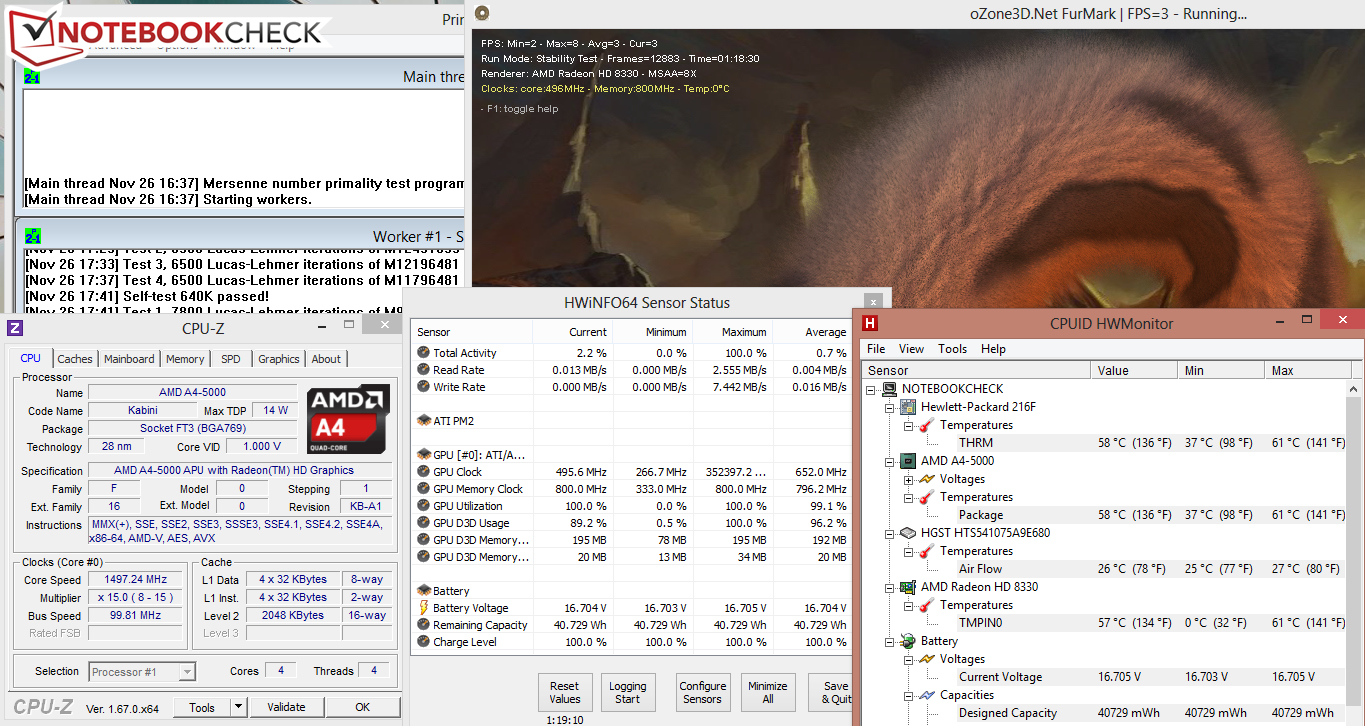Click the Battery device icon in HWMonitor
The height and width of the screenshot is (726, 1365).
908,641
